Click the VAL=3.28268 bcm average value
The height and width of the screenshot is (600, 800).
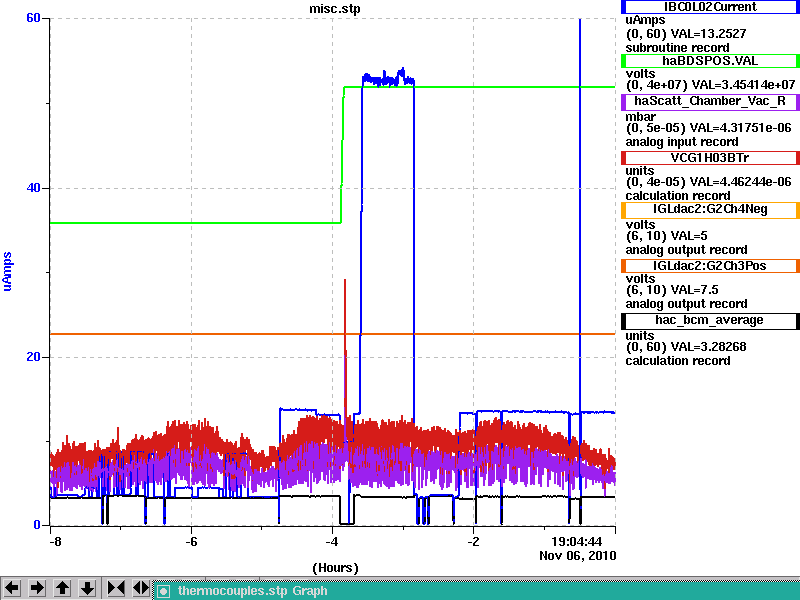click(x=708, y=347)
